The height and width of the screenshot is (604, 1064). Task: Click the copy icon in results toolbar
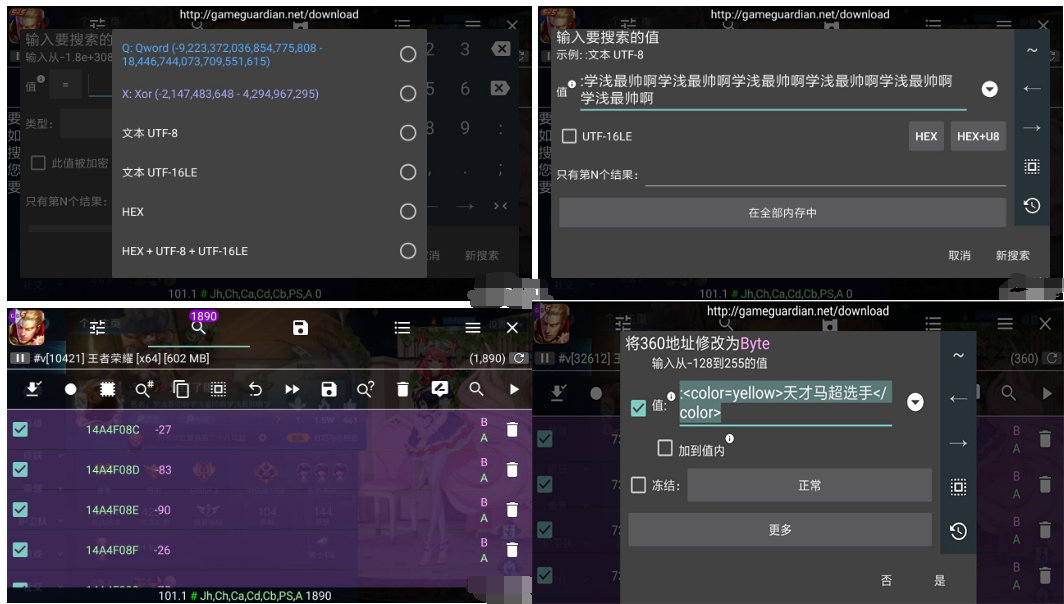181,389
